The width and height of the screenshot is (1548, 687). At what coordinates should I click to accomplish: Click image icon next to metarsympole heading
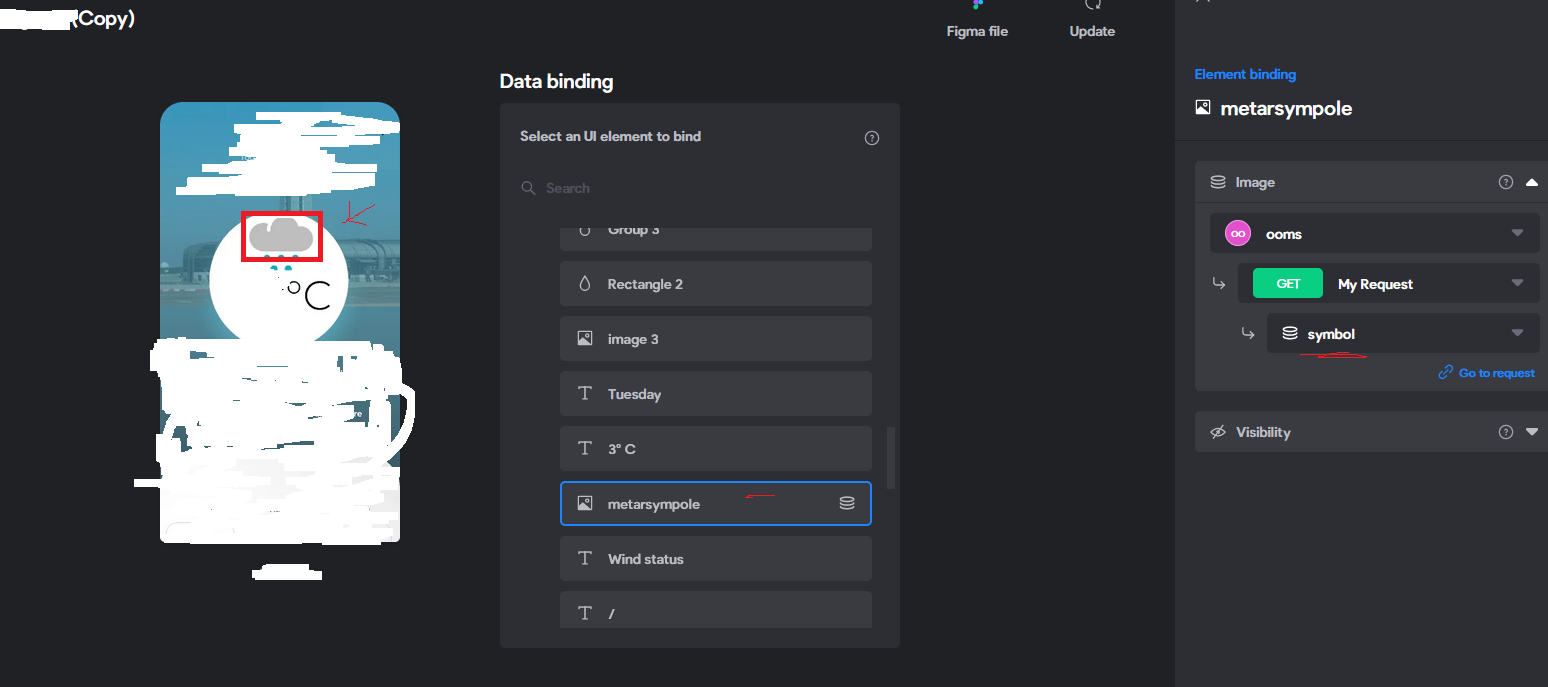(x=1203, y=107)
